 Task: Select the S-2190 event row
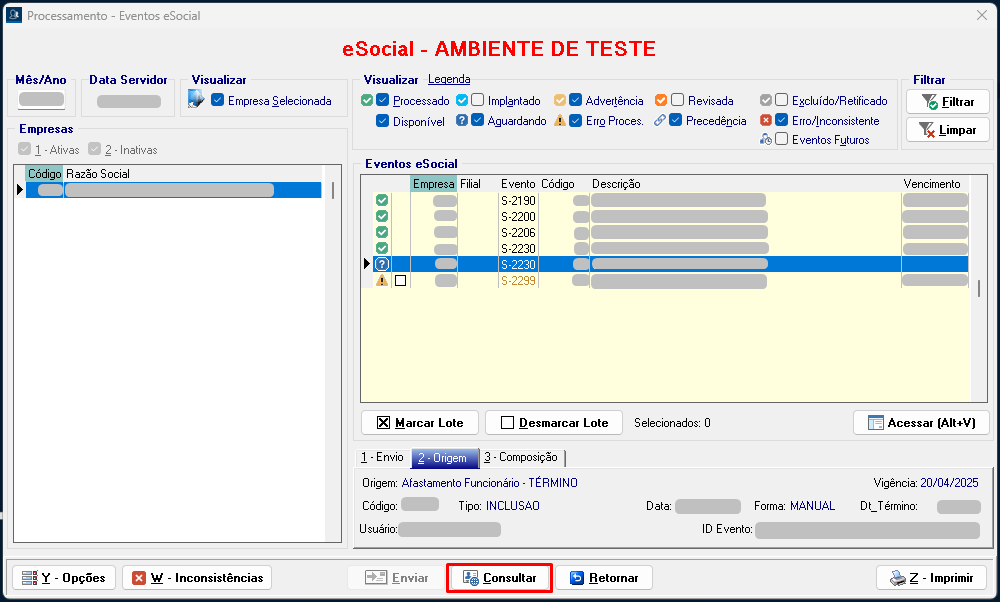tap(518, 201)
